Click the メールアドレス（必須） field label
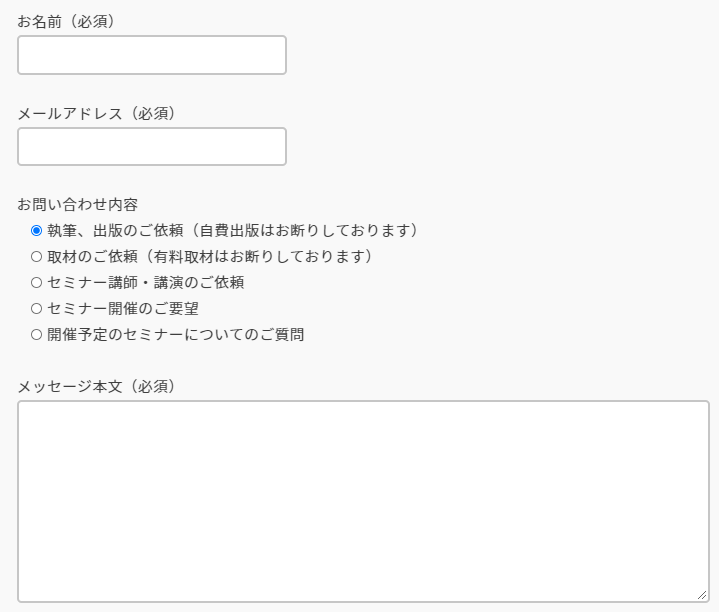 pos(96,113)
